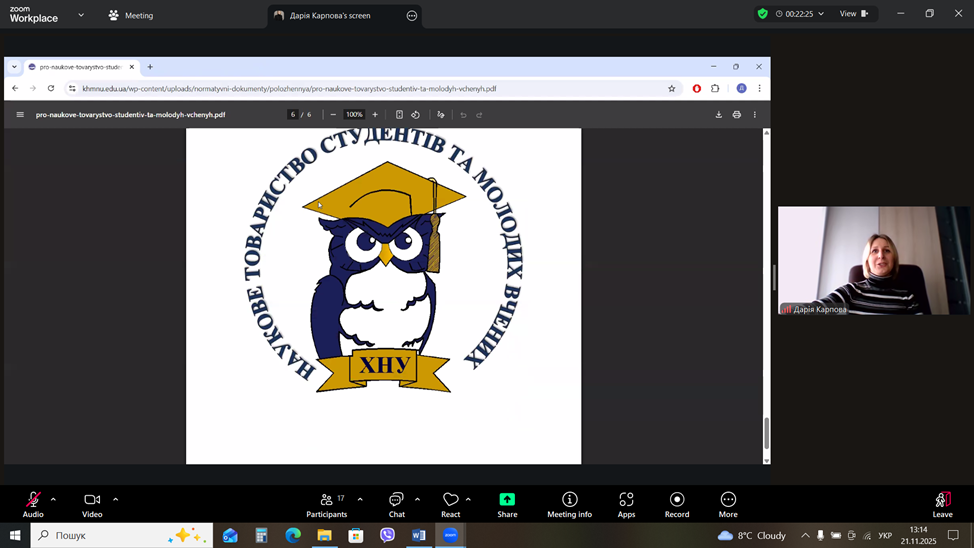Open the Participants panel

pos(327,503)
